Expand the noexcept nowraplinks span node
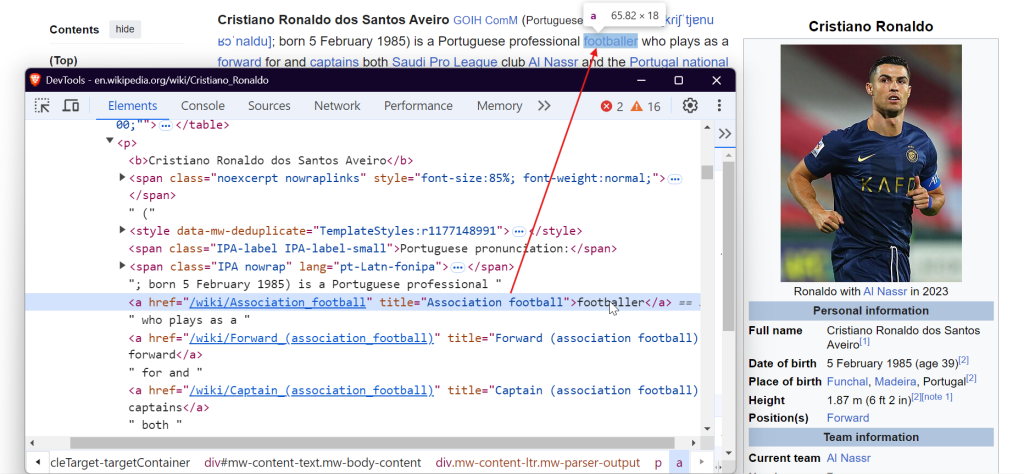 click(x=122, y=178)
